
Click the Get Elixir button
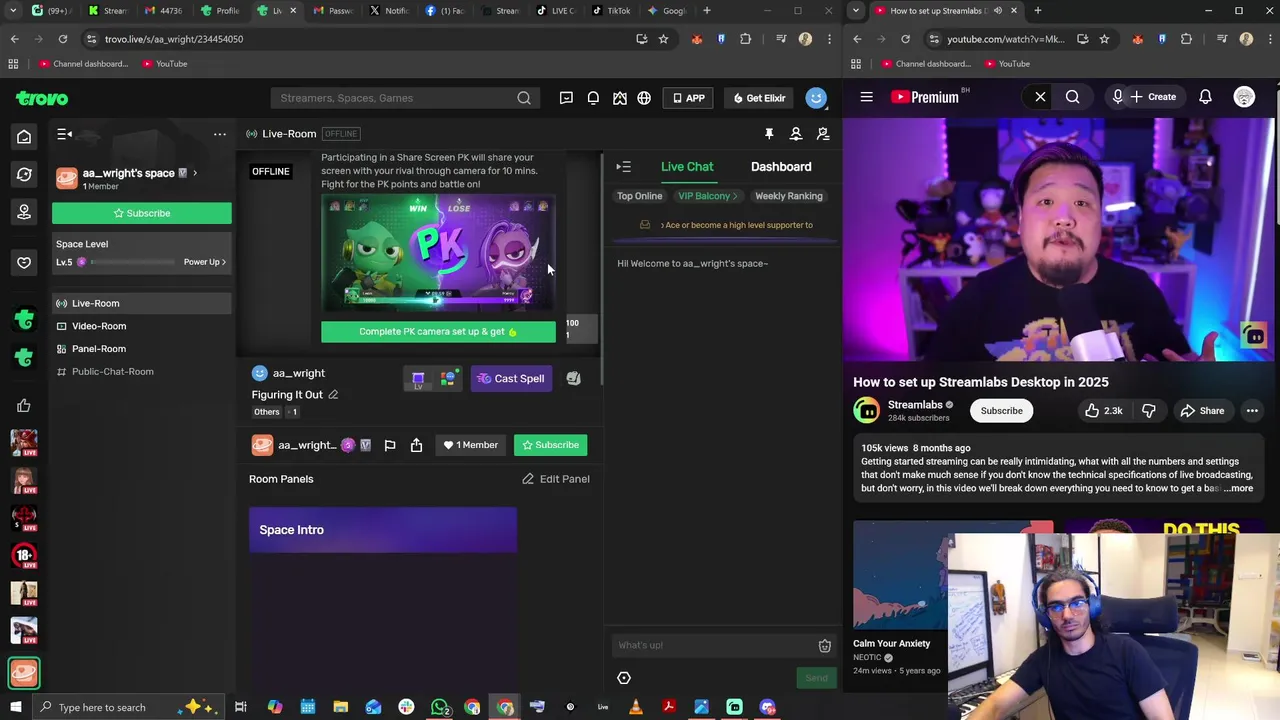[x=760, y=98]
